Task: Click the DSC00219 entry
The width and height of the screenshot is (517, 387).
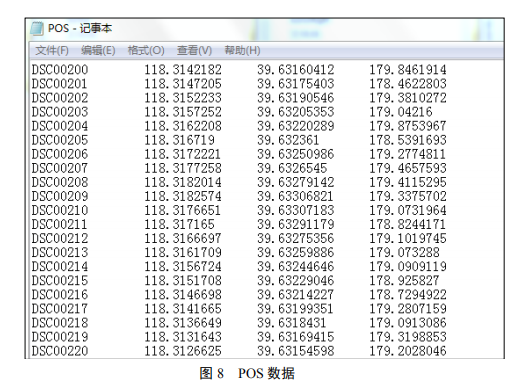Action: (x=60, y=337)
